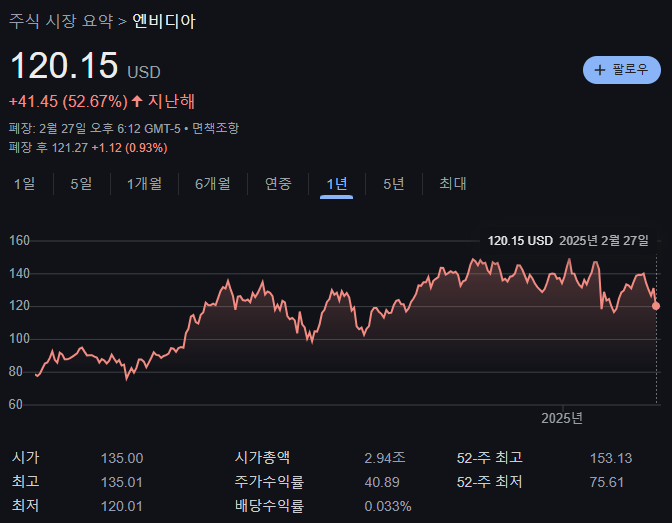Image resolution: width=672 pixels, height=523 pixels.
Task: Switch to the 1개월 range tab
Action: pos(144,184)
